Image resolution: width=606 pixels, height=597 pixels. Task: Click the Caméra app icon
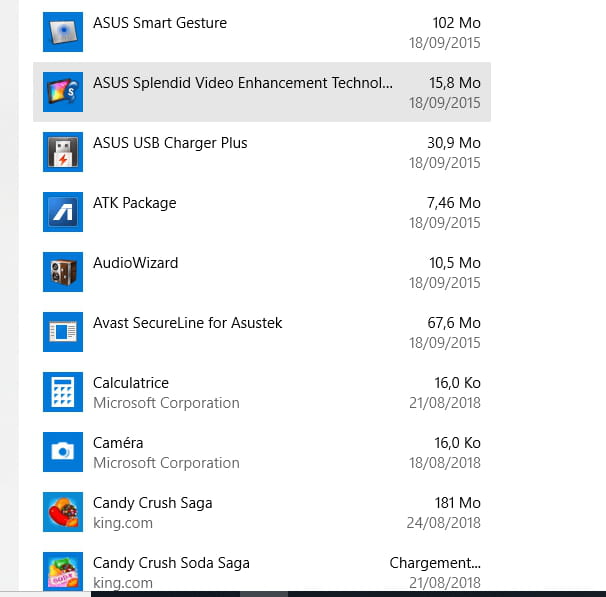(63, 452)
